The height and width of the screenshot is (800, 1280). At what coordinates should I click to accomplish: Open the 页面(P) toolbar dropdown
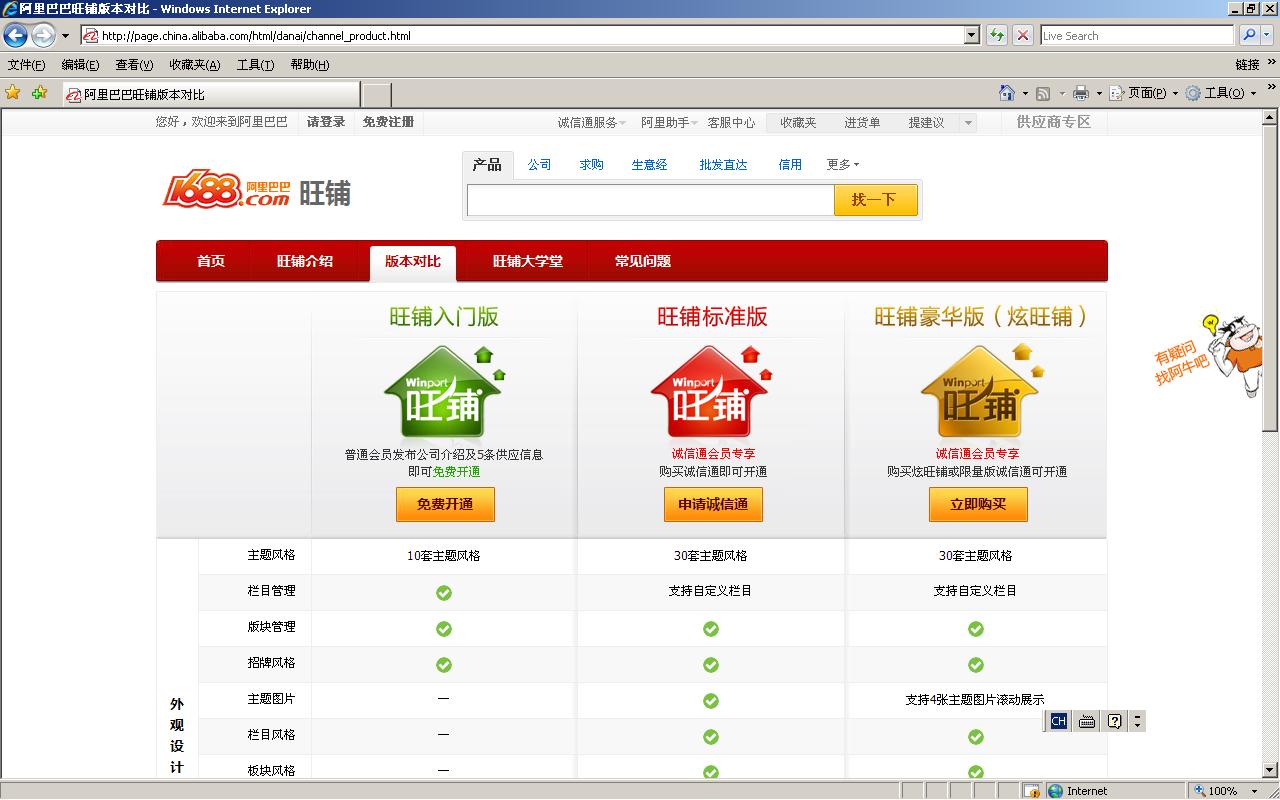(1143, 93)
